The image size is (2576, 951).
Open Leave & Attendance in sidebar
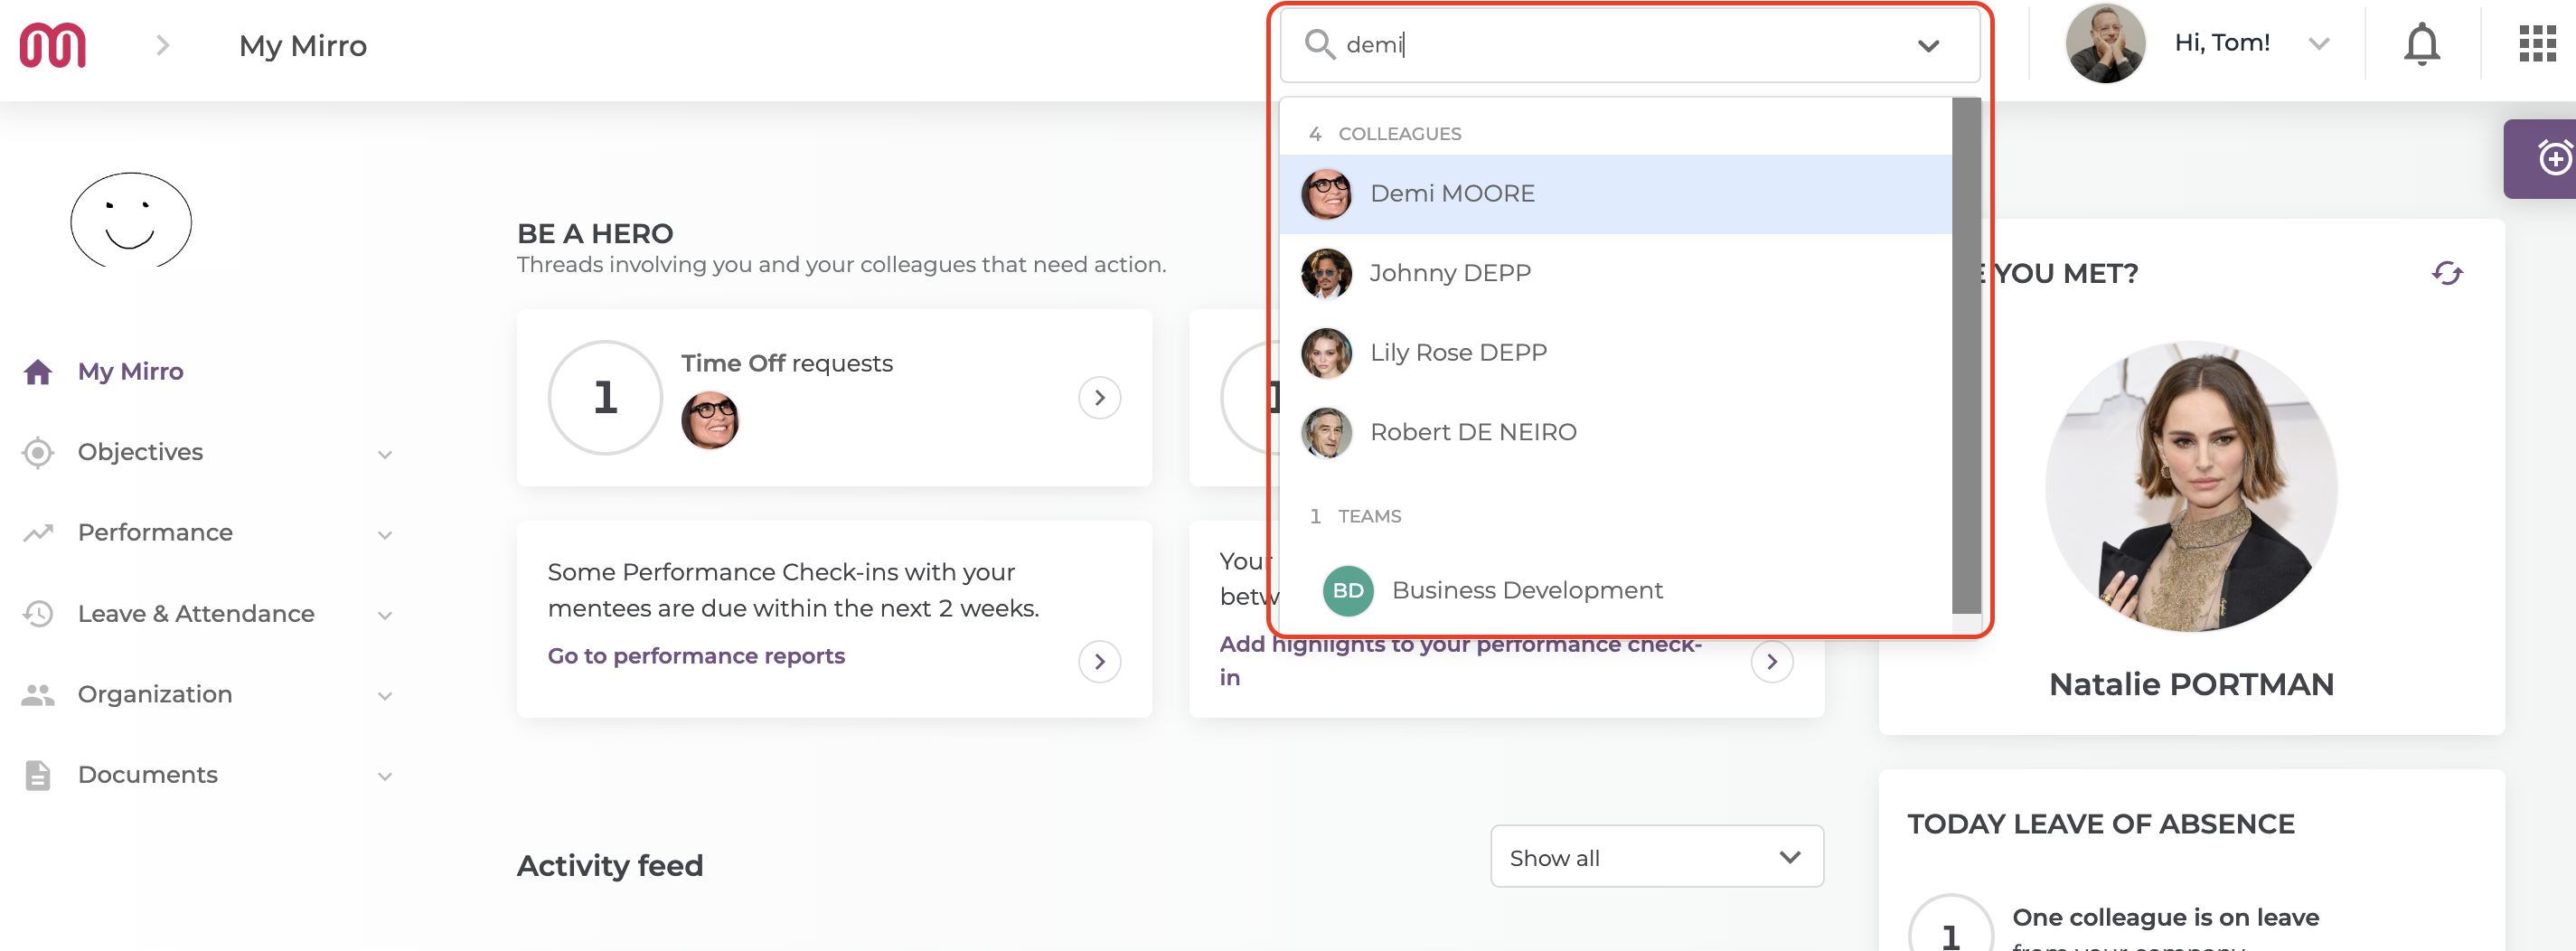[196, 613]
